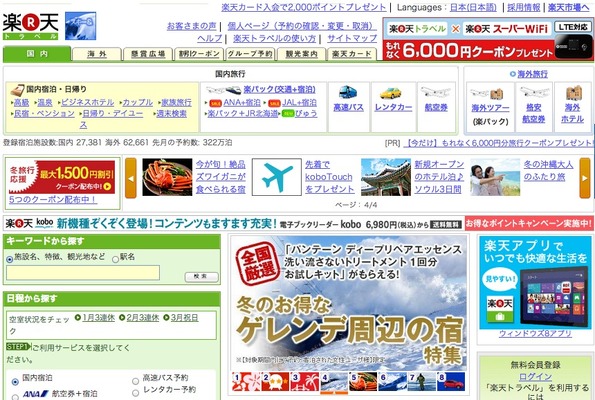The width and height of the screenshot is (595, 400).
Task: Open the お得なポイントキャンペーン実施中 red banner
Action: click(x=529, y=224)
